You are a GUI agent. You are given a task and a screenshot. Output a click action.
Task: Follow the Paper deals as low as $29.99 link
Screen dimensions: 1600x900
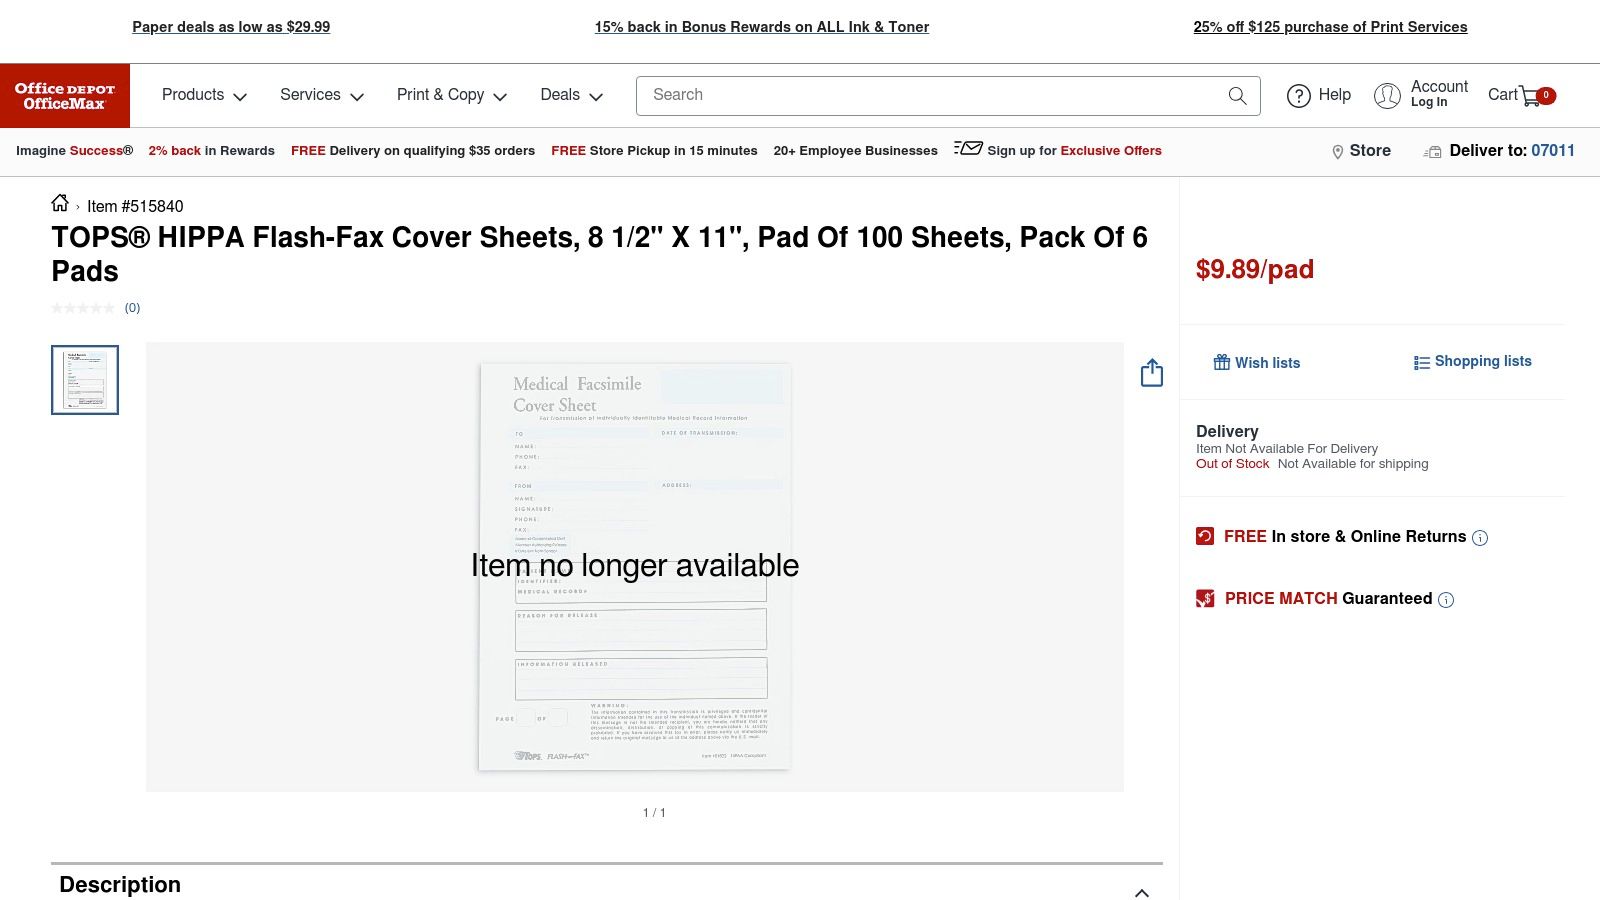pos(231,26)
